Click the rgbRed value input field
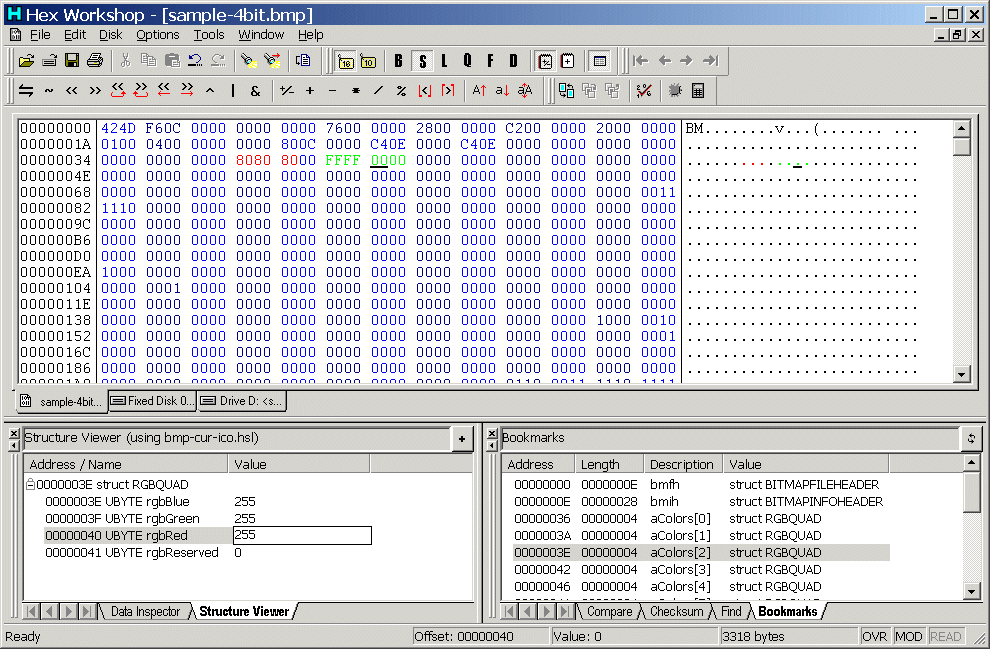This screenshot has height=649, width=990. pyautogui.click(x=301, y=536)
